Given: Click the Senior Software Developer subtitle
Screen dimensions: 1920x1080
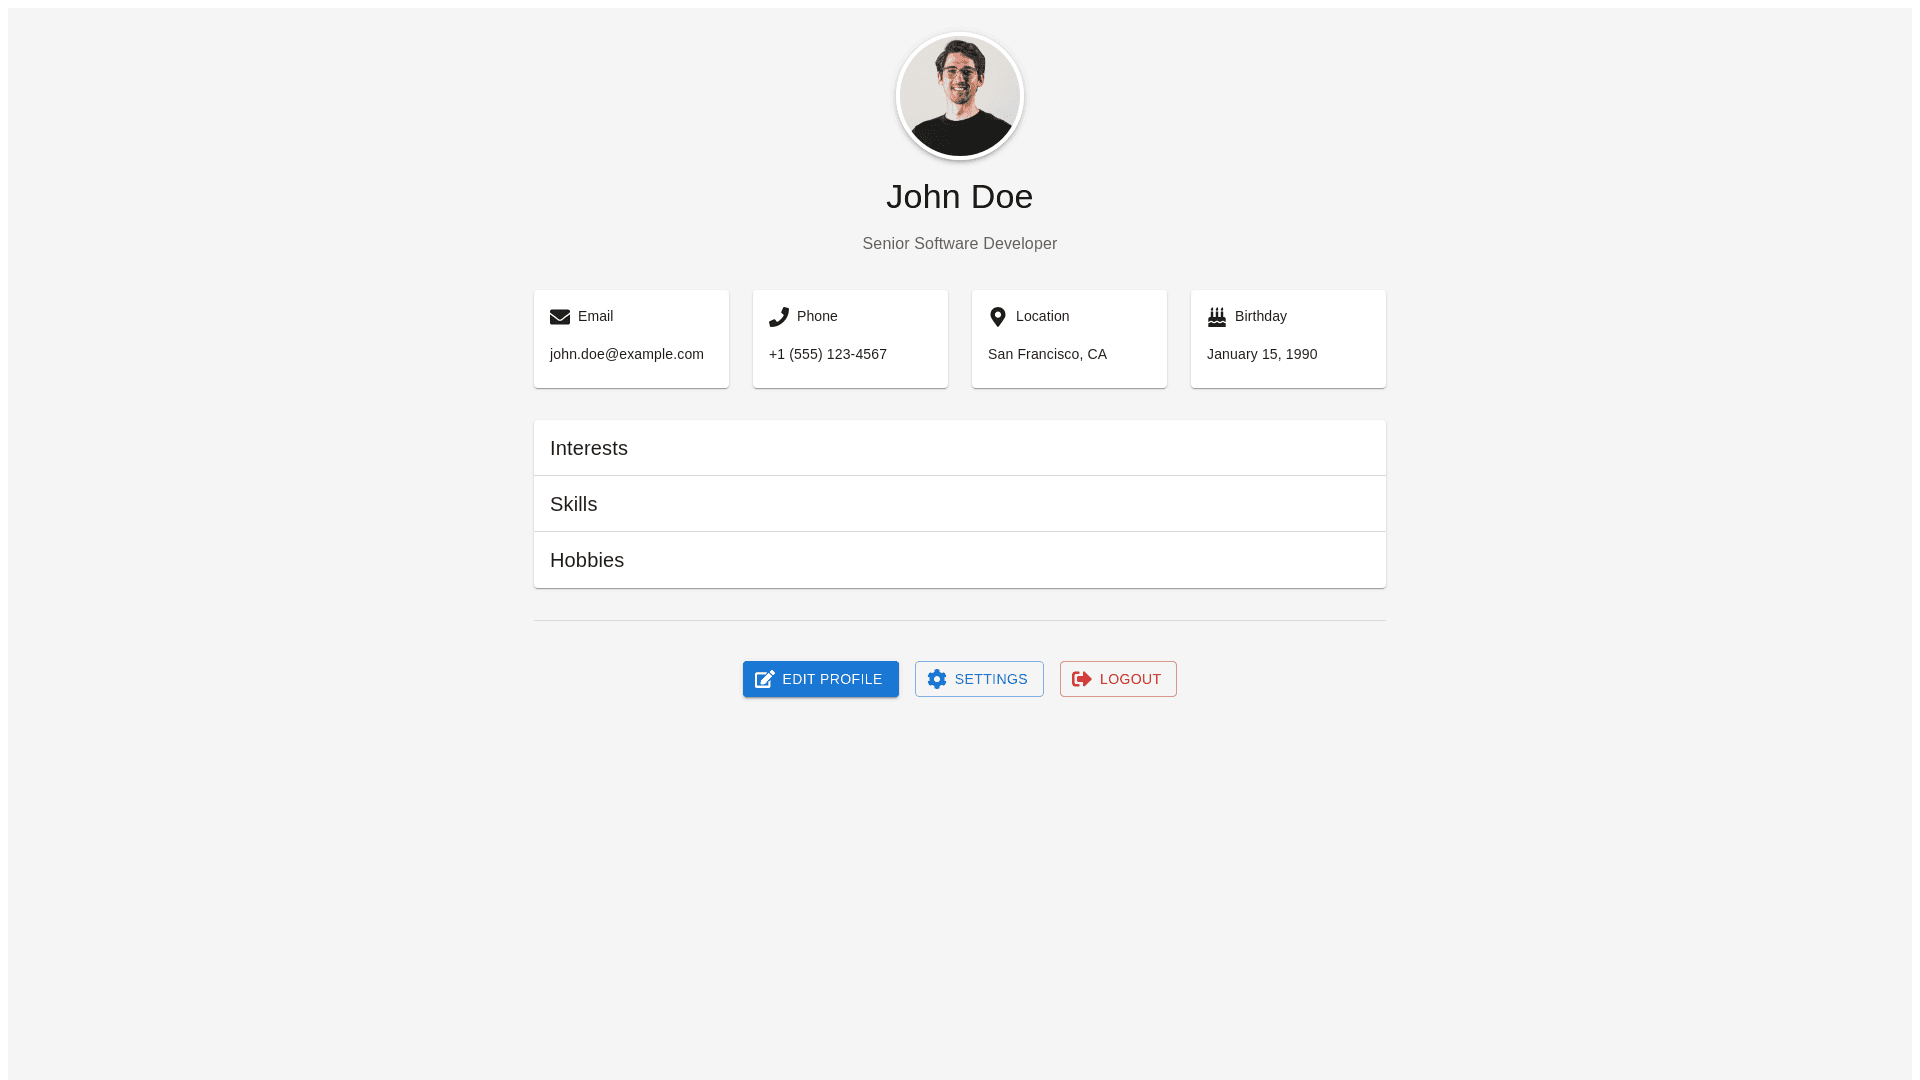Looking at the screenshot, I should pyautogui.click(x=960, y=244).
